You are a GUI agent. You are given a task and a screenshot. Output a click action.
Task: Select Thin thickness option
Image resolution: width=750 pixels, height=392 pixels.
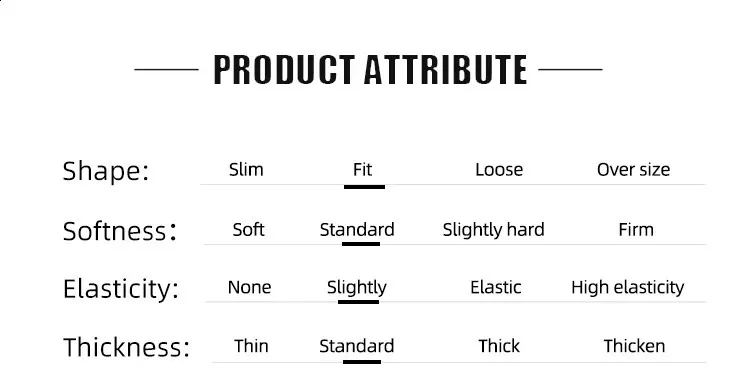pos(251,346)
